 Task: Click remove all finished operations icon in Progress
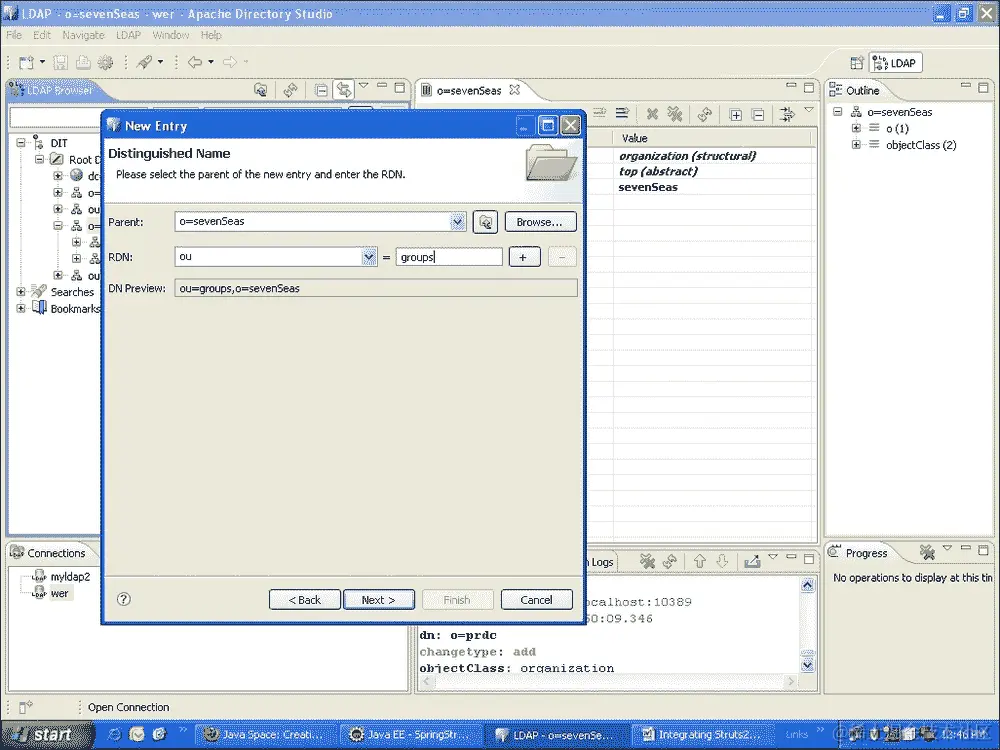tap(927, 552)
